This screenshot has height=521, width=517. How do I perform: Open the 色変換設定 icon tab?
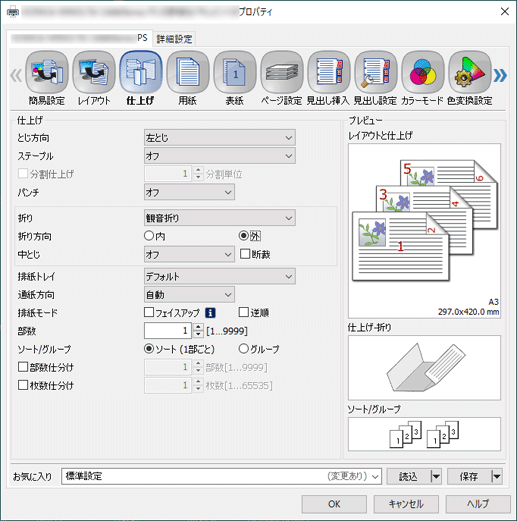click(470, 78)
